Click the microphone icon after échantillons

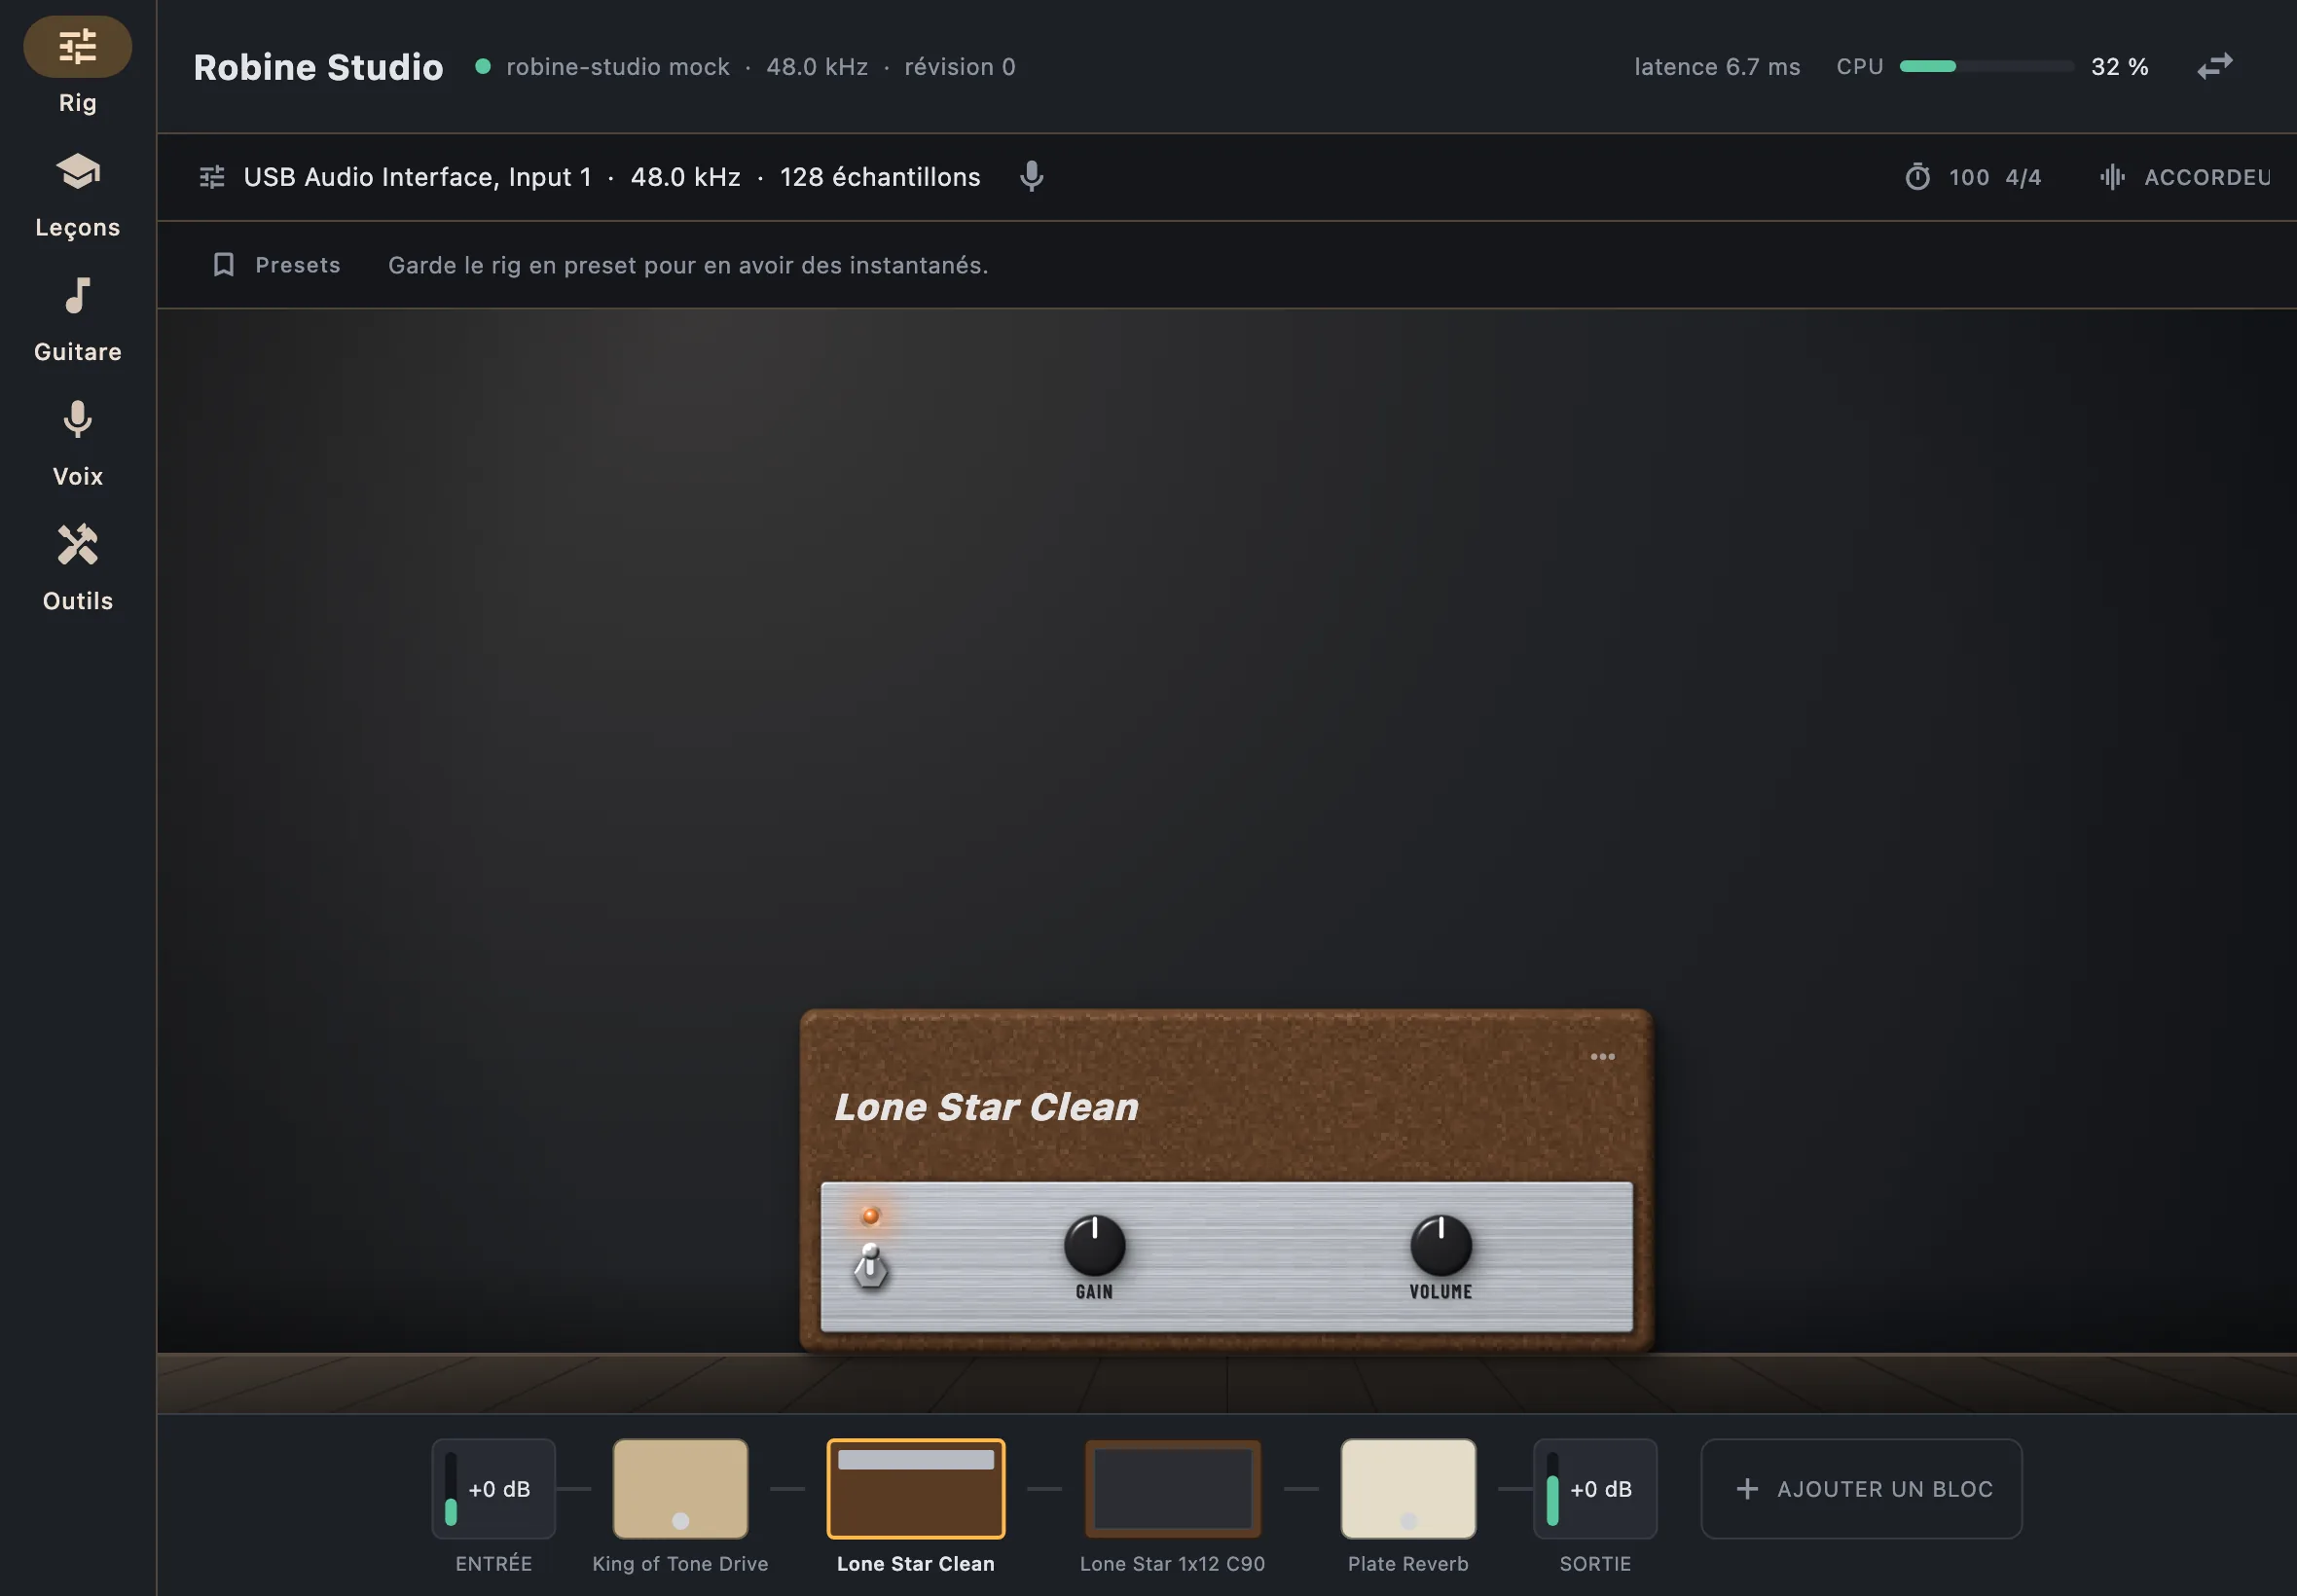[x=1031, y=177]
